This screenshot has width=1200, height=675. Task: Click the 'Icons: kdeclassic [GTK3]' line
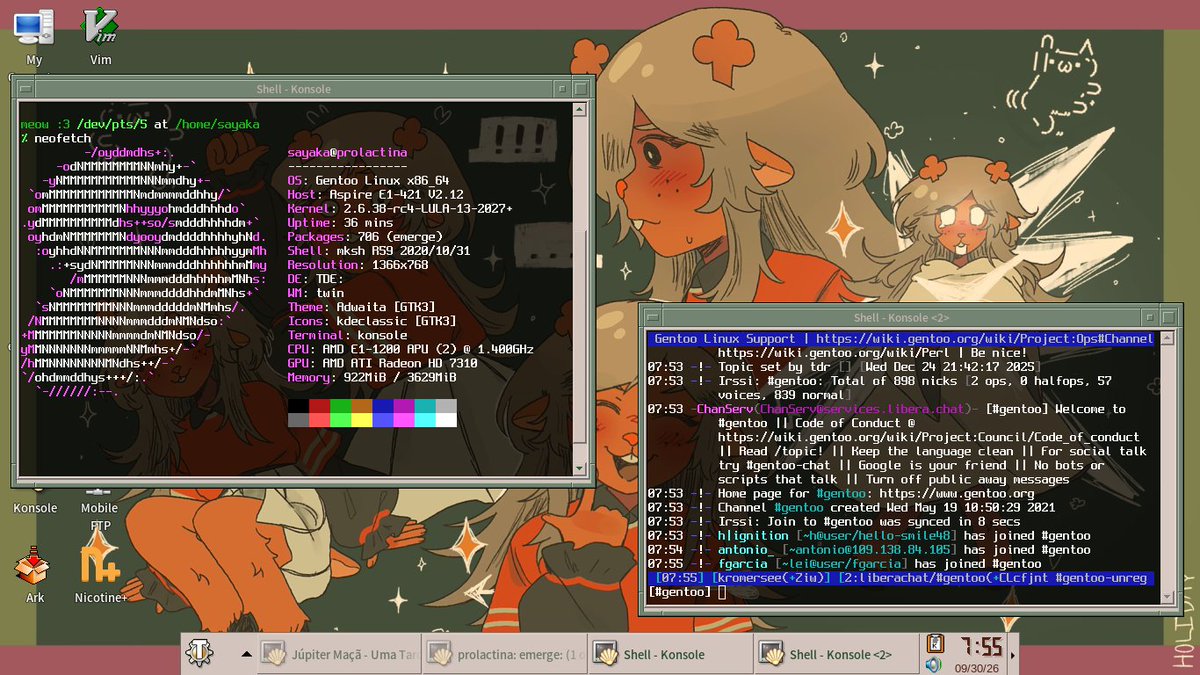pyautogui.click(x=372, y=320)
